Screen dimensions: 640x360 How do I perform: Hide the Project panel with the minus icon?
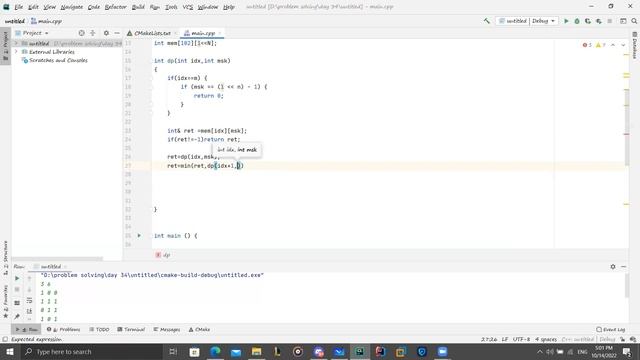[117, 33]
